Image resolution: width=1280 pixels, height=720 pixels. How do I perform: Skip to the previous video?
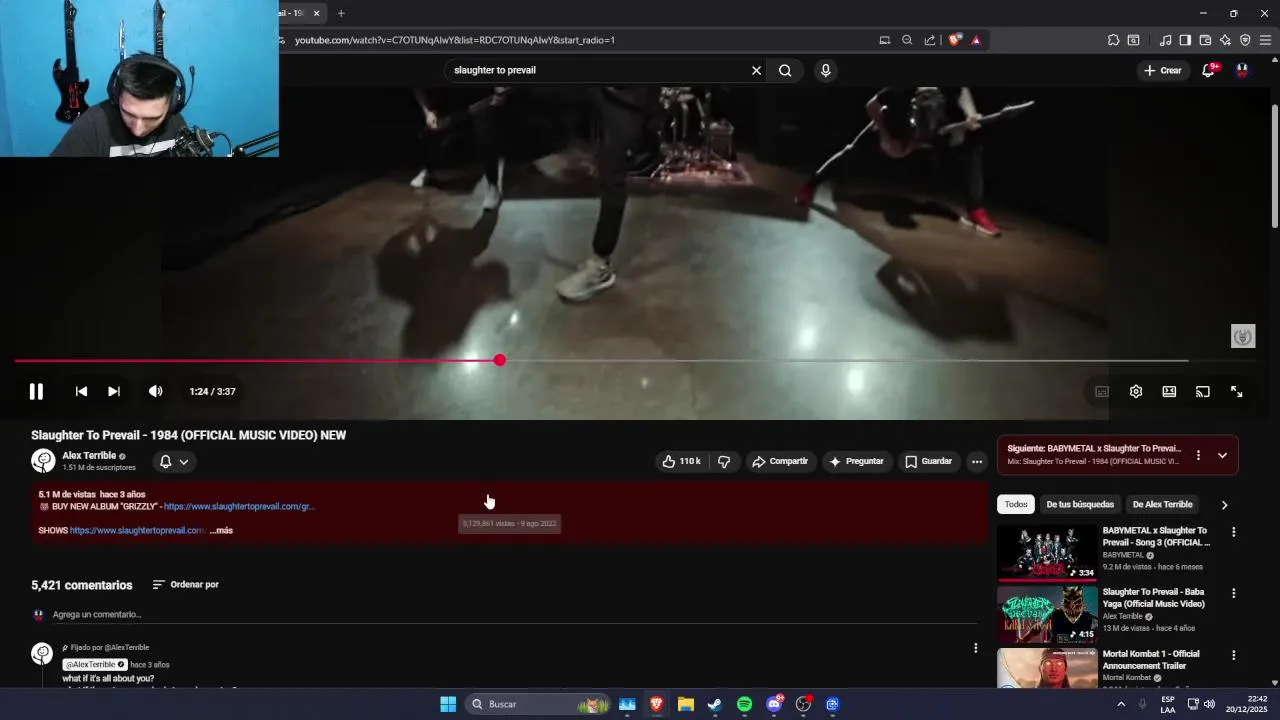pos(81,392)
